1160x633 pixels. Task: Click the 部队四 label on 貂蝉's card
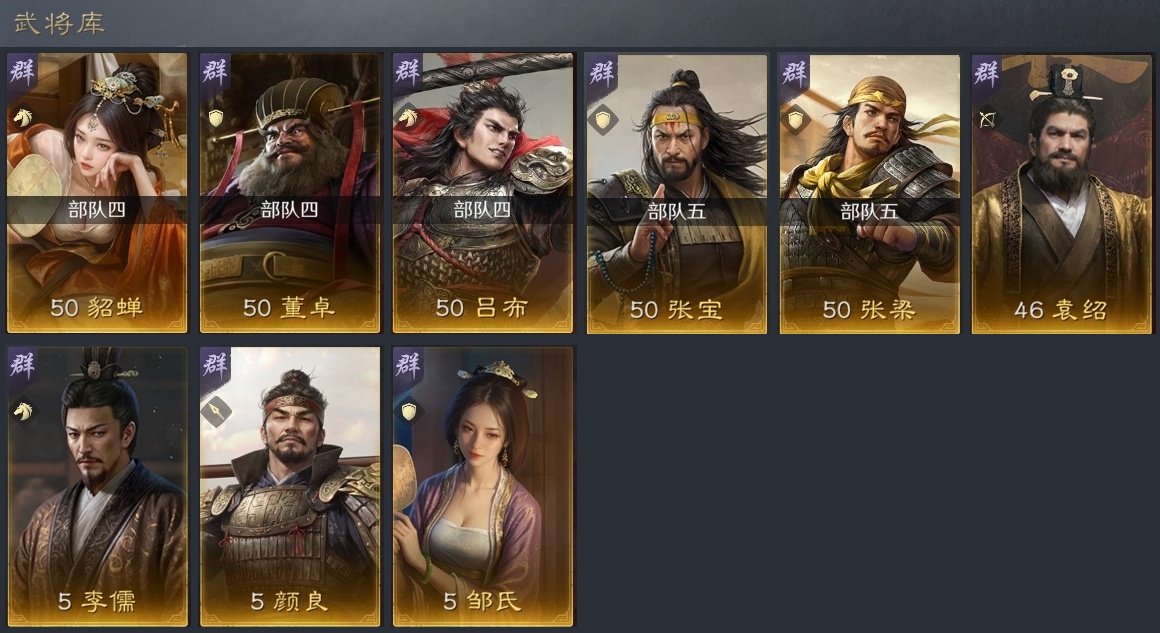click(97, 210)
